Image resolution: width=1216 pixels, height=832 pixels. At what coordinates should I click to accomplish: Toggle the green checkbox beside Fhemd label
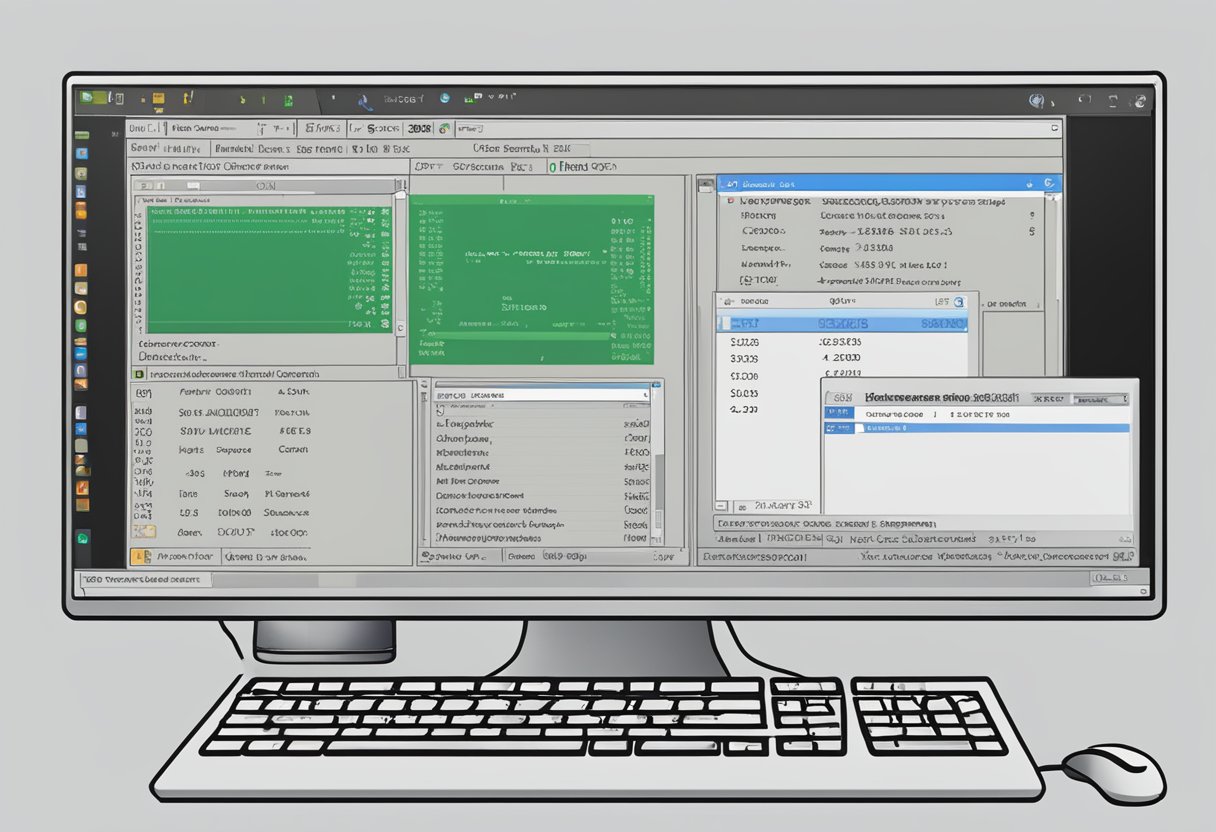pyautogui.click(x=552, y=168)
